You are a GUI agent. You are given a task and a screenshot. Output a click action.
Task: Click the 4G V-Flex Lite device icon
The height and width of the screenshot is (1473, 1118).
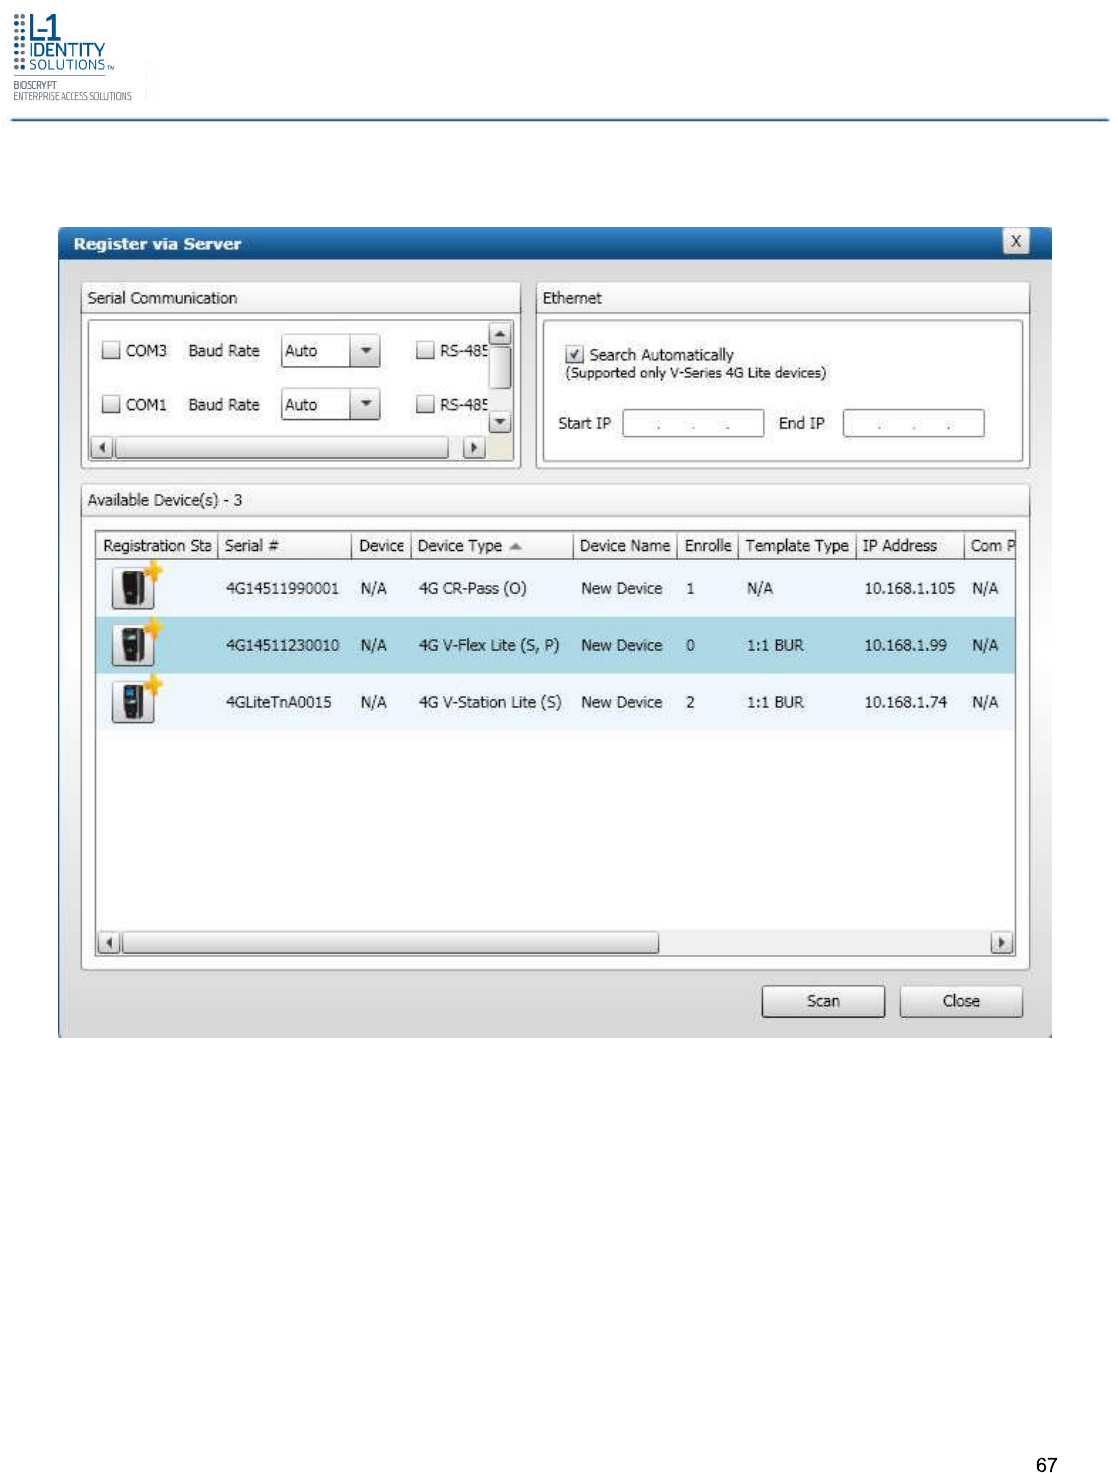(x=135, y=644)
